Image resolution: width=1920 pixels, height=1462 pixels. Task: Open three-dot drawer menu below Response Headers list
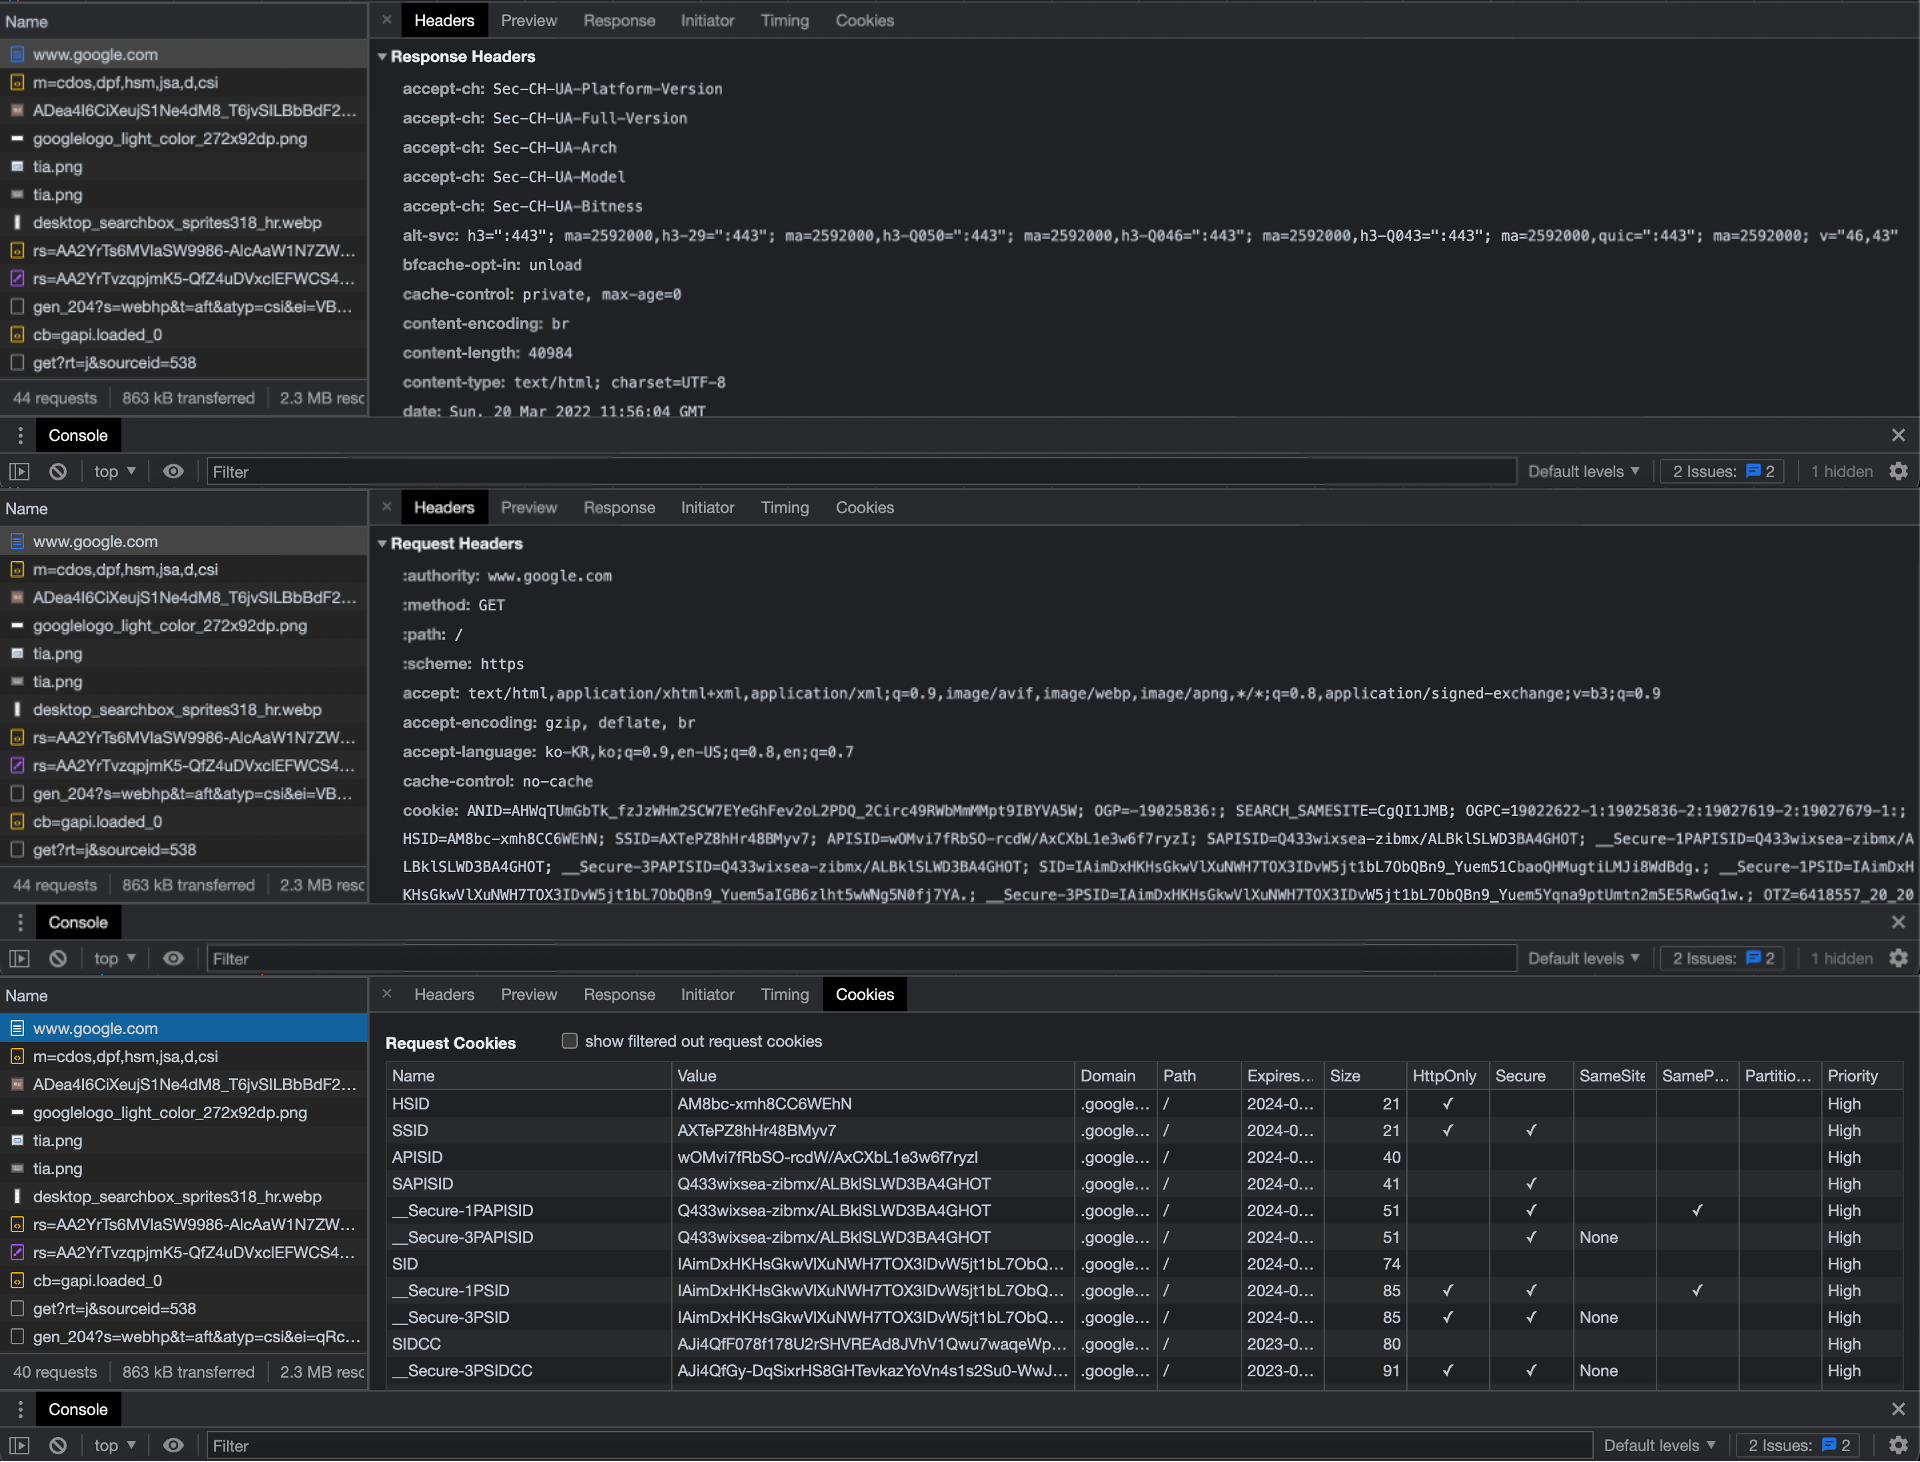click(20, 435)
